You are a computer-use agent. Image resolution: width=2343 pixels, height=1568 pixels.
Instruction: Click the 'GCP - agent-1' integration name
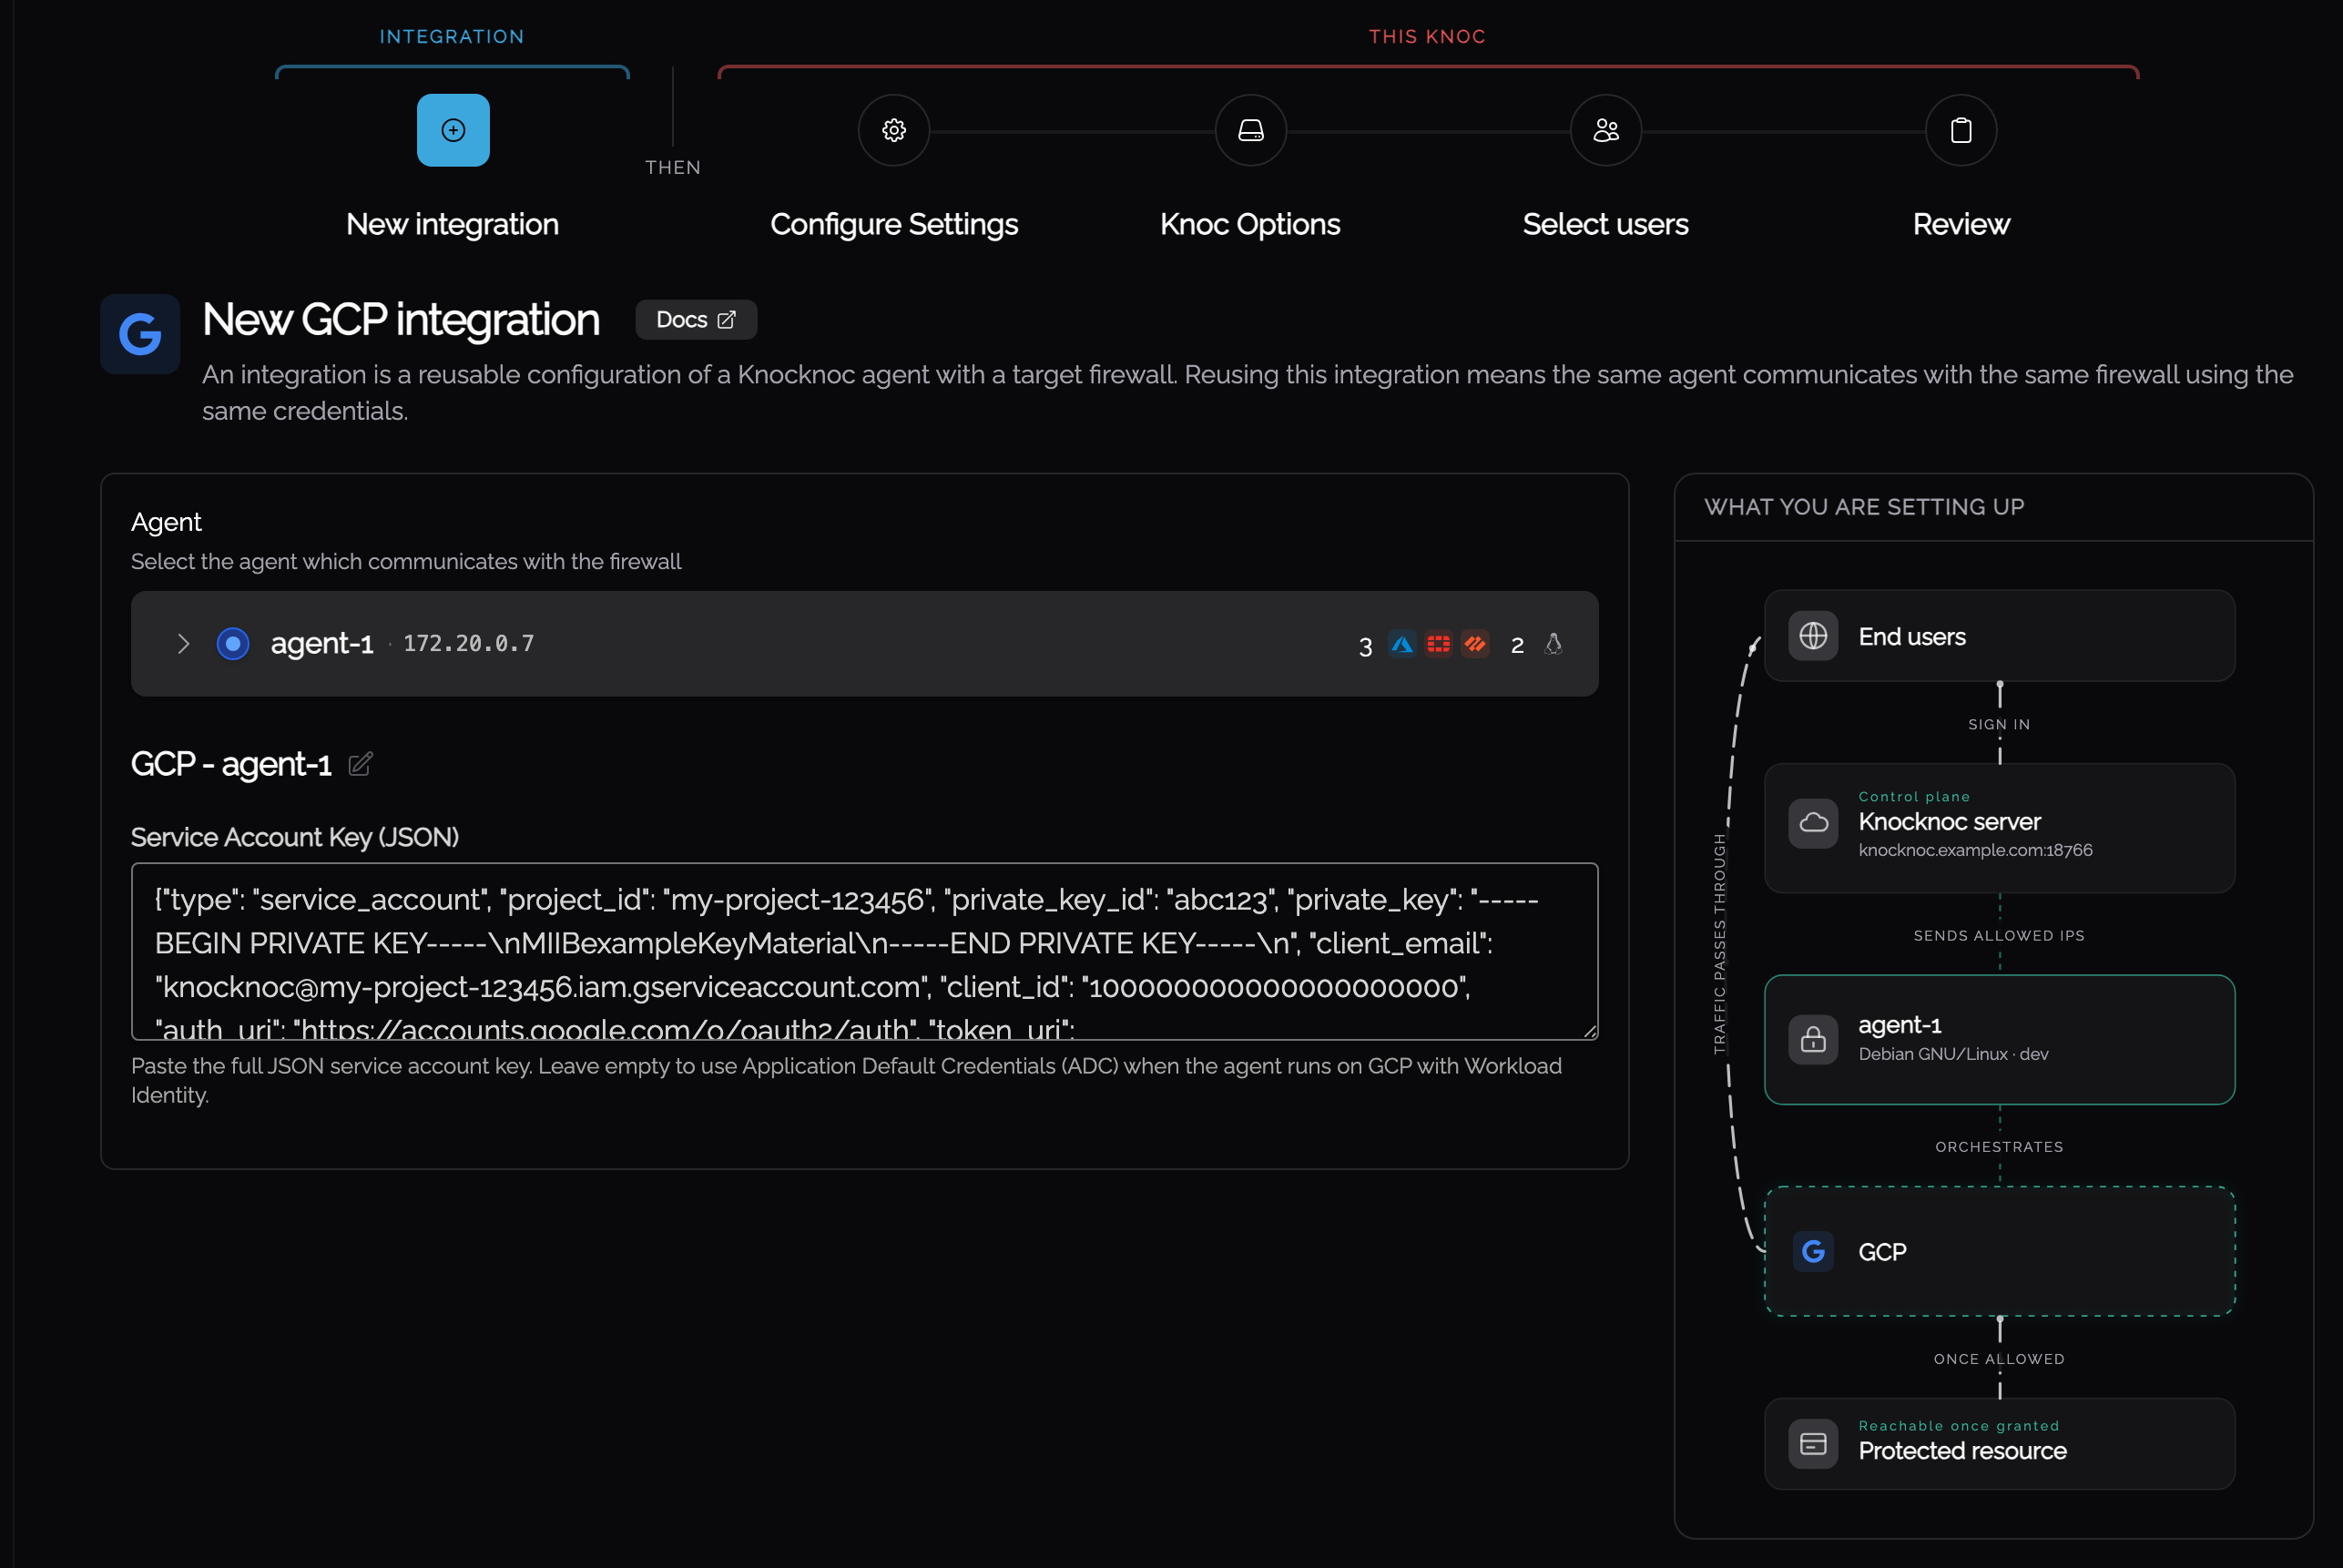(231, 765)
